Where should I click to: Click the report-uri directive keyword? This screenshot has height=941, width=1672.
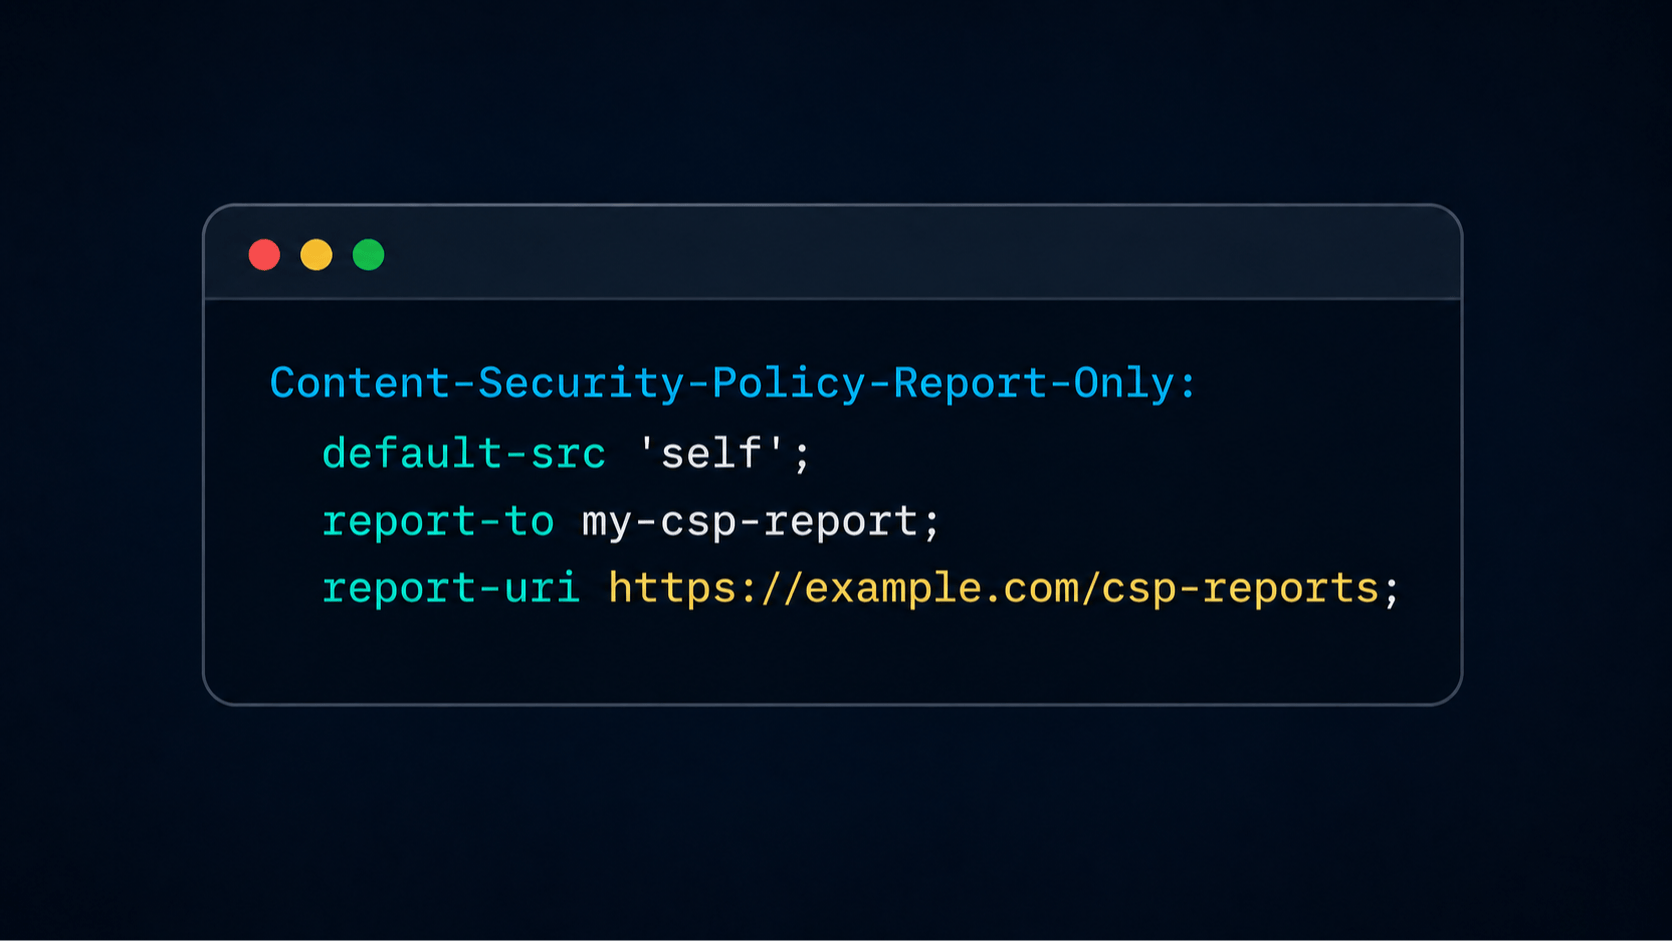click(x=451, y=588)
